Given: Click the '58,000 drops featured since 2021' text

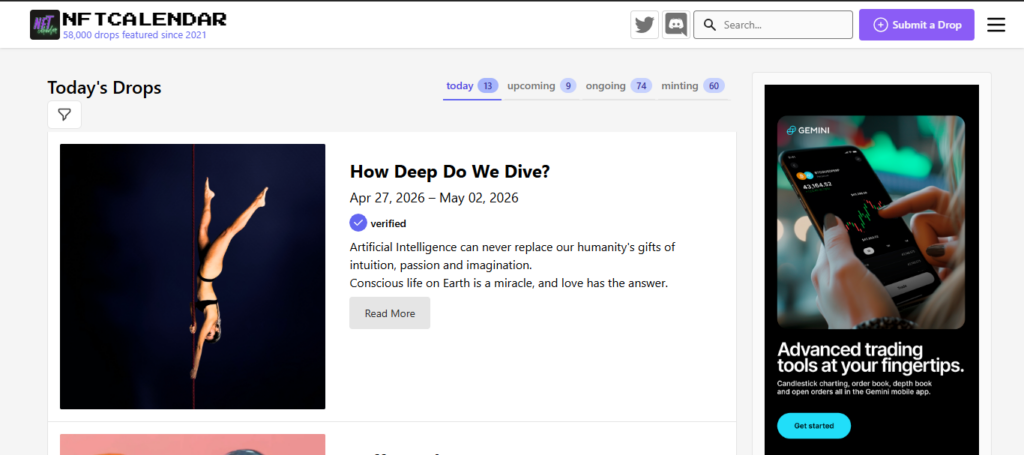Looking at the screenshot, I should (135, 35).
